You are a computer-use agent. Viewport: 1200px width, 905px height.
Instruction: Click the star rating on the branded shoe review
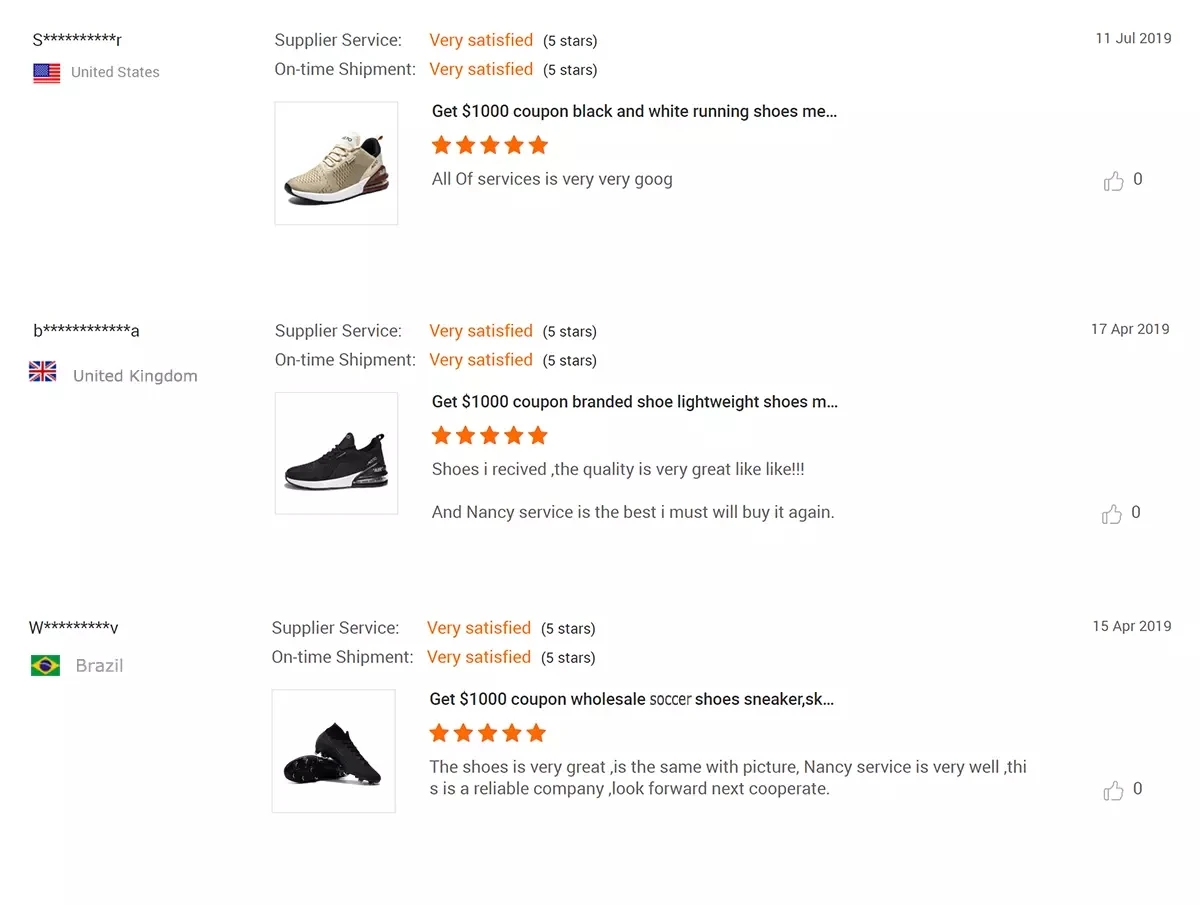[x=490, y=435]
